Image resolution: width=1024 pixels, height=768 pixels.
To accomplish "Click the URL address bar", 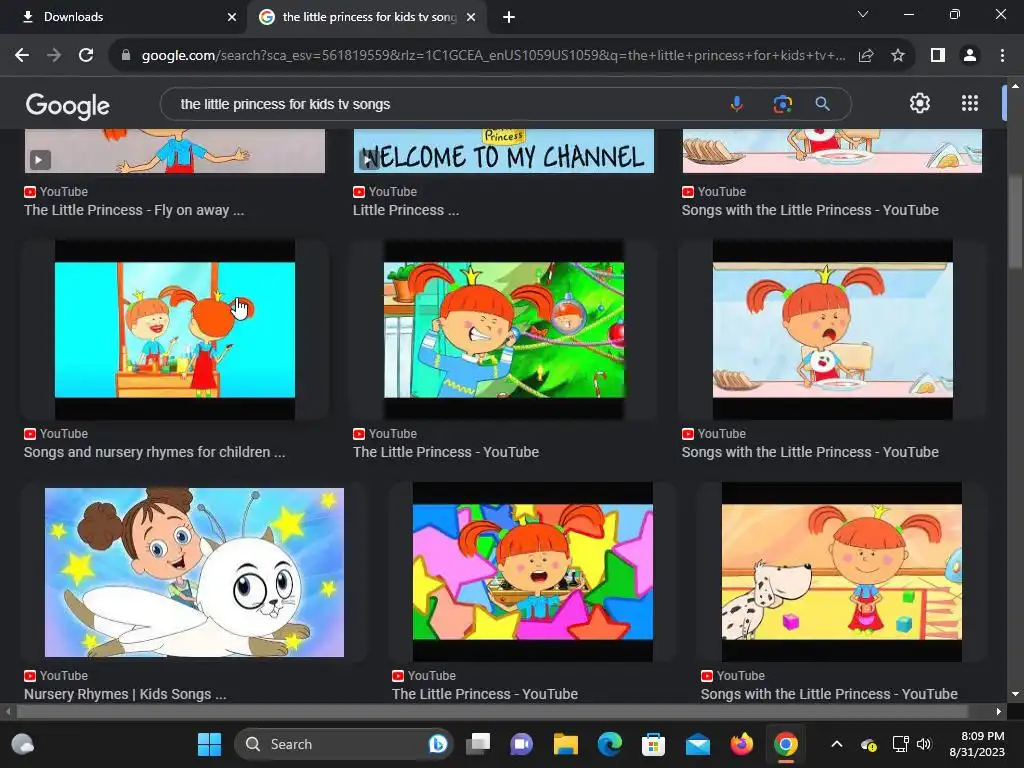I will 493,56.
